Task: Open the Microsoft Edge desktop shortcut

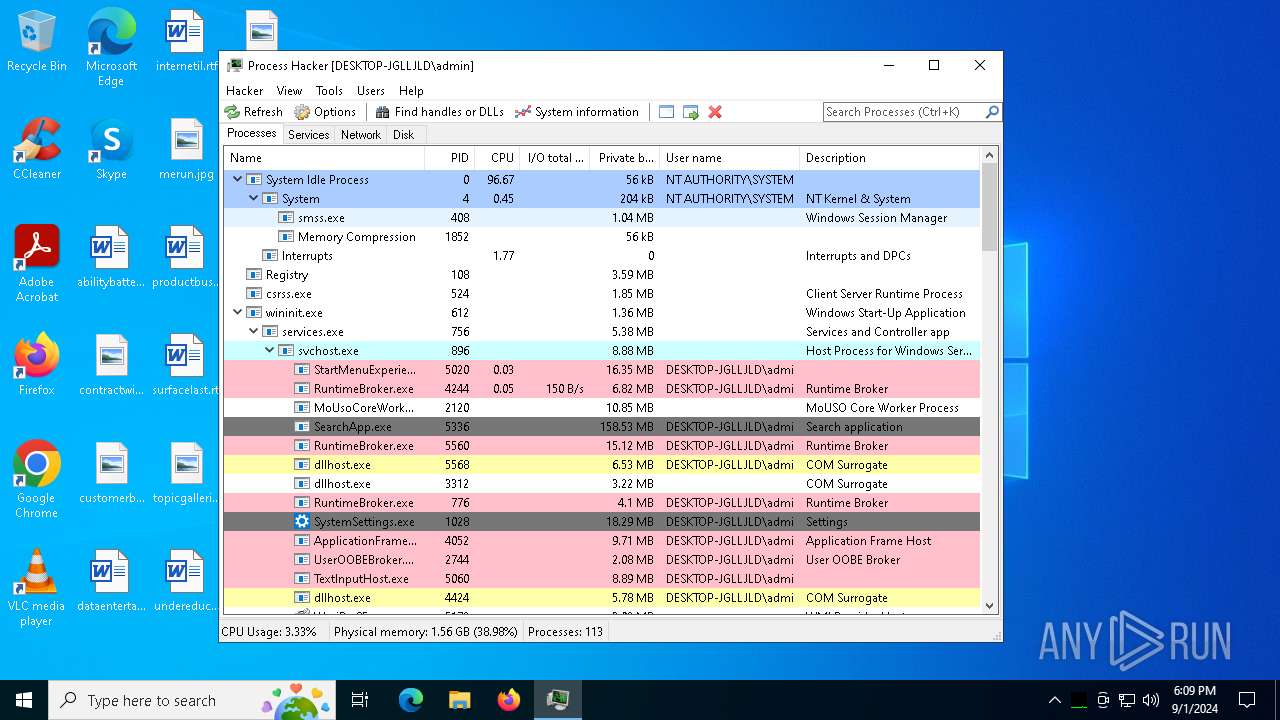Action: pos(111,48)
